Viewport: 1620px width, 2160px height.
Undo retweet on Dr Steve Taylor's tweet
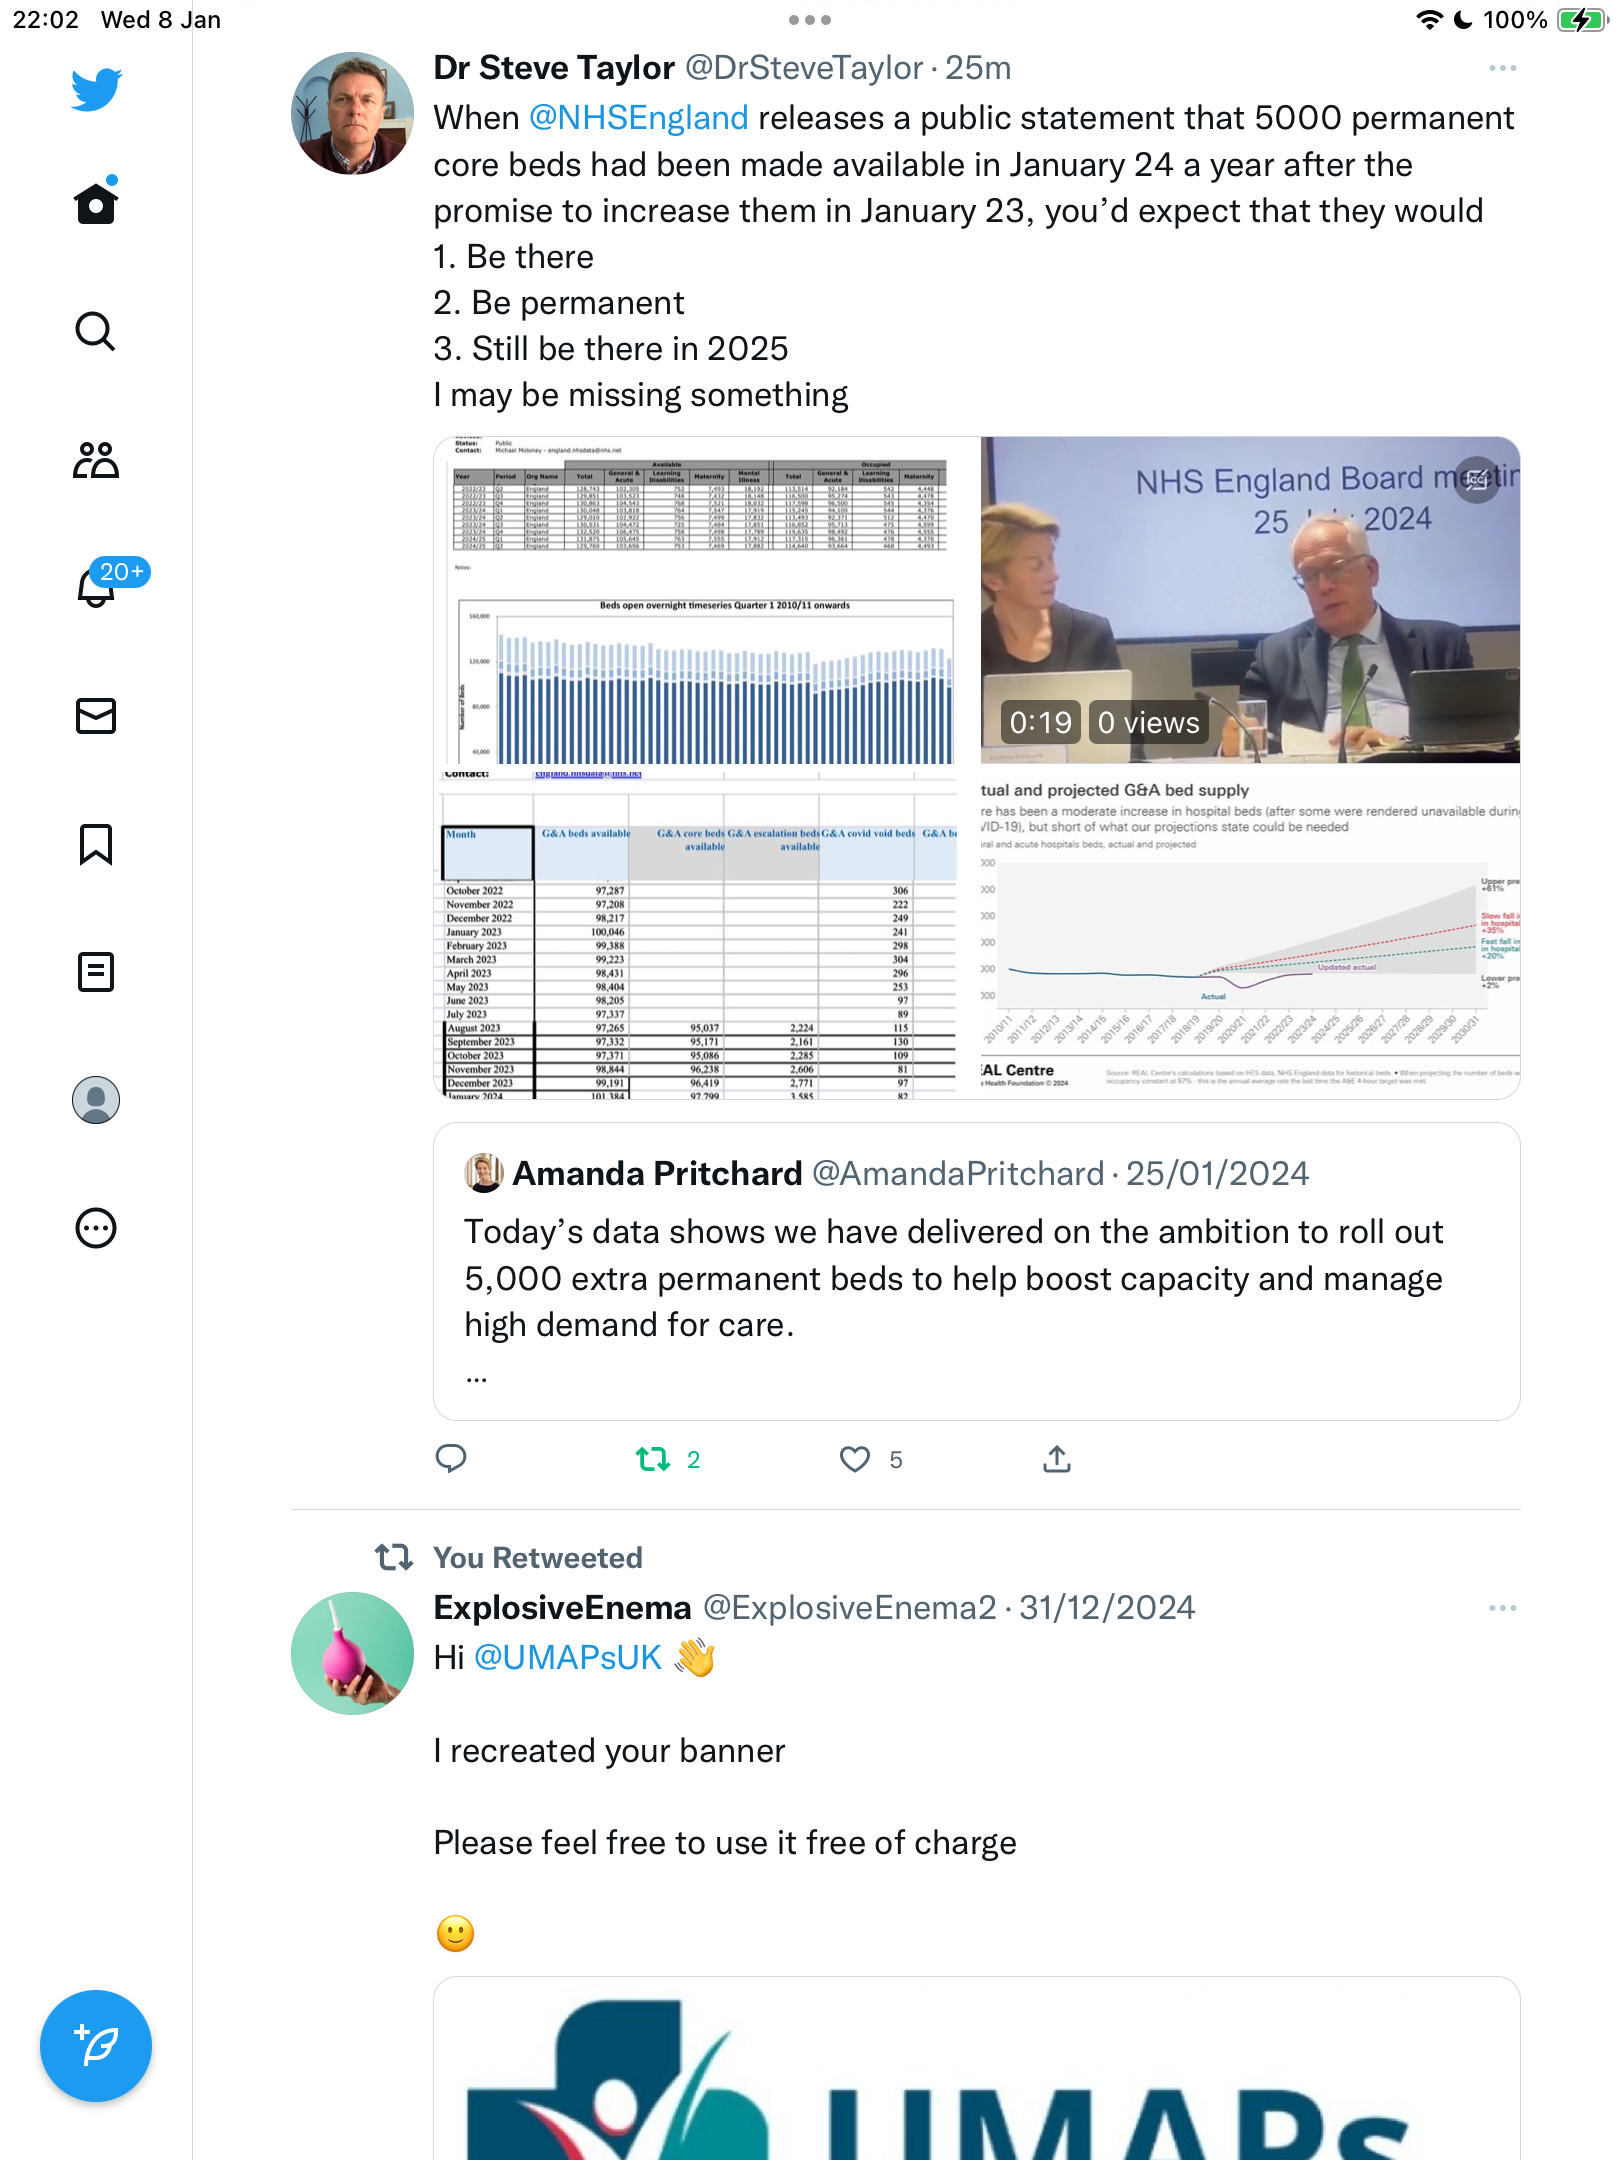click(x=654, y=1460)
